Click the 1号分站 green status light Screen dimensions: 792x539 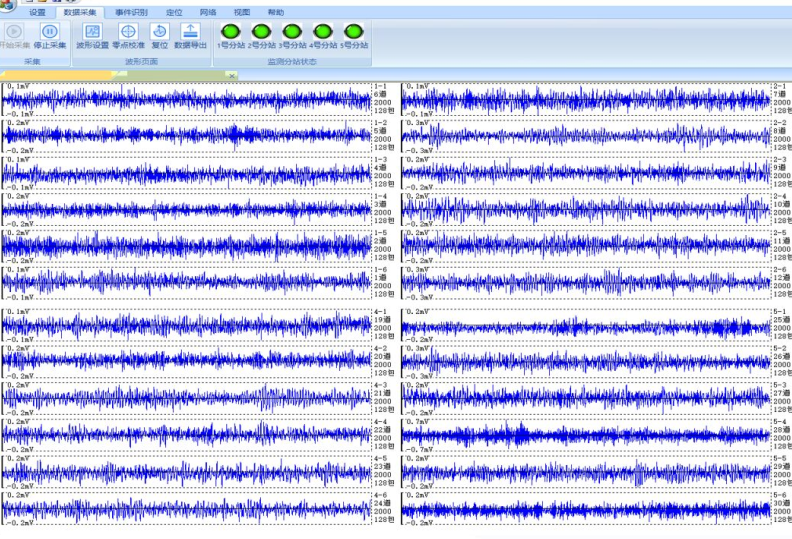(231, 32)
